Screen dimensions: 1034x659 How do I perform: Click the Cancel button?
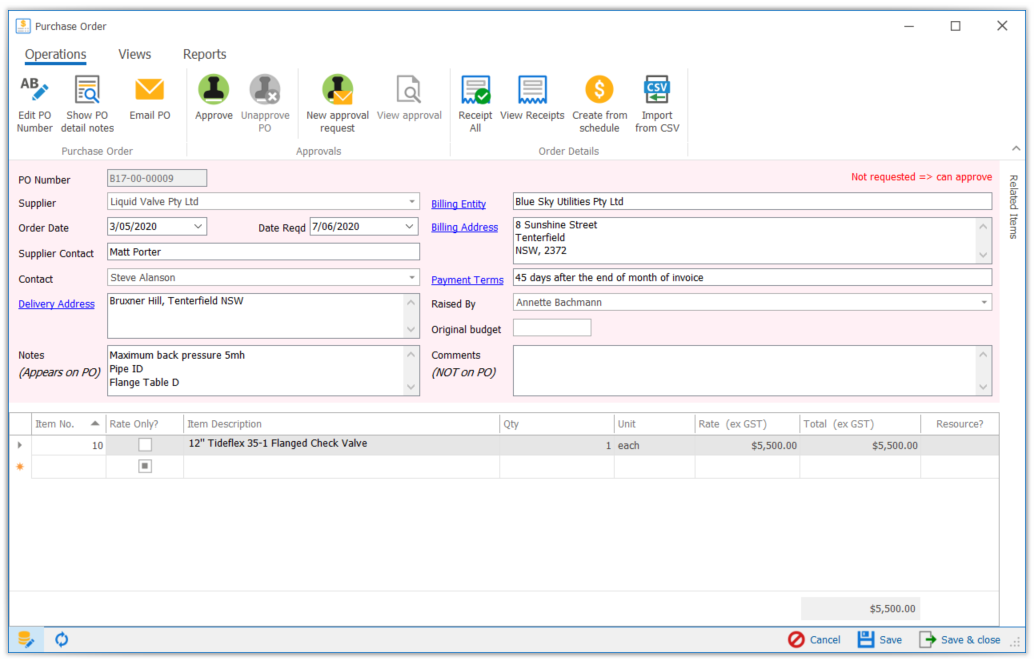[814, 639]
